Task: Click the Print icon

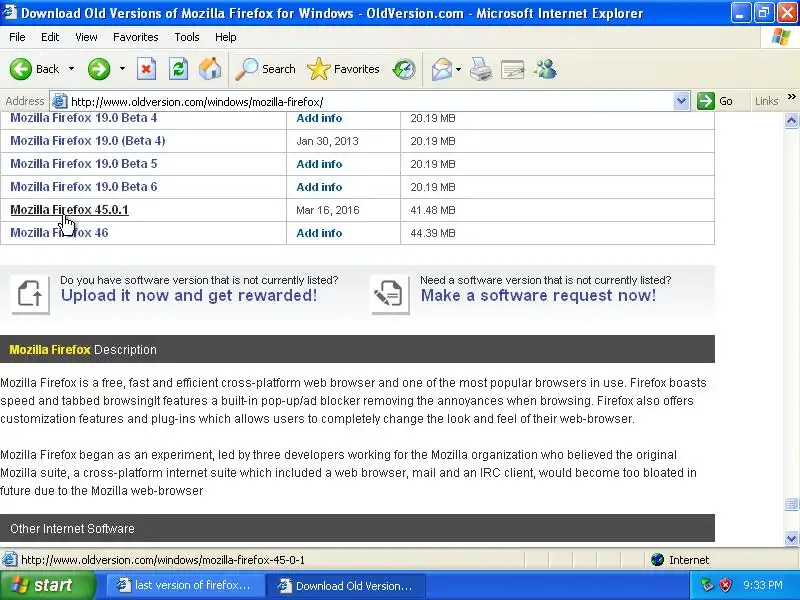Action: tap(481, 69)
